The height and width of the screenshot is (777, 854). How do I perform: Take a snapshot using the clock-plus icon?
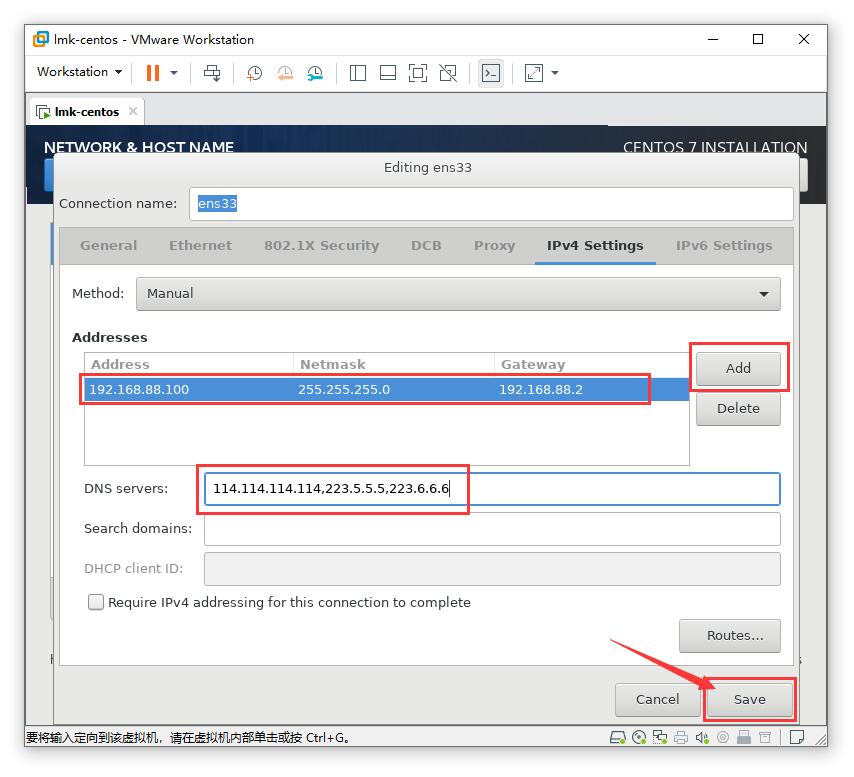[254, 72]
